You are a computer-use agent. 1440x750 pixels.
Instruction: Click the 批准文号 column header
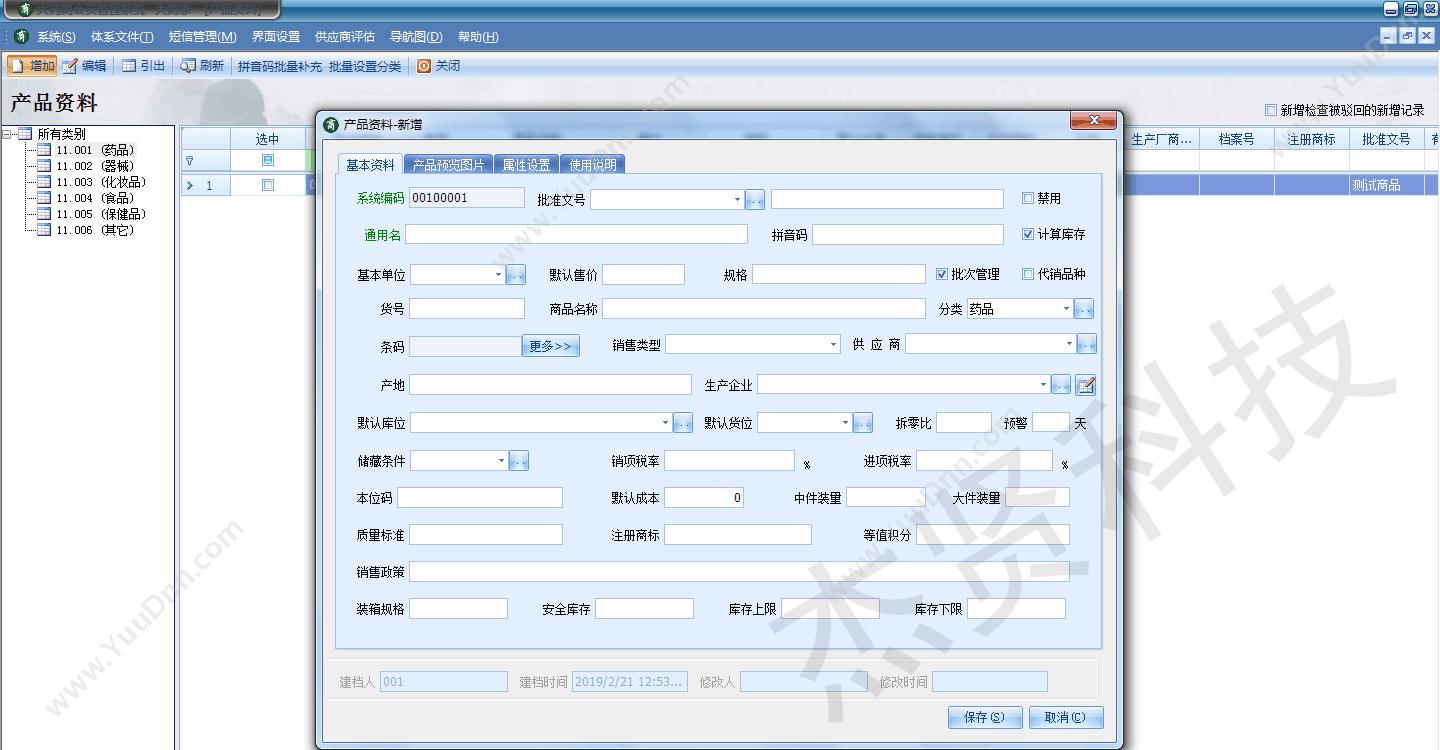(x=1386, y=139)
